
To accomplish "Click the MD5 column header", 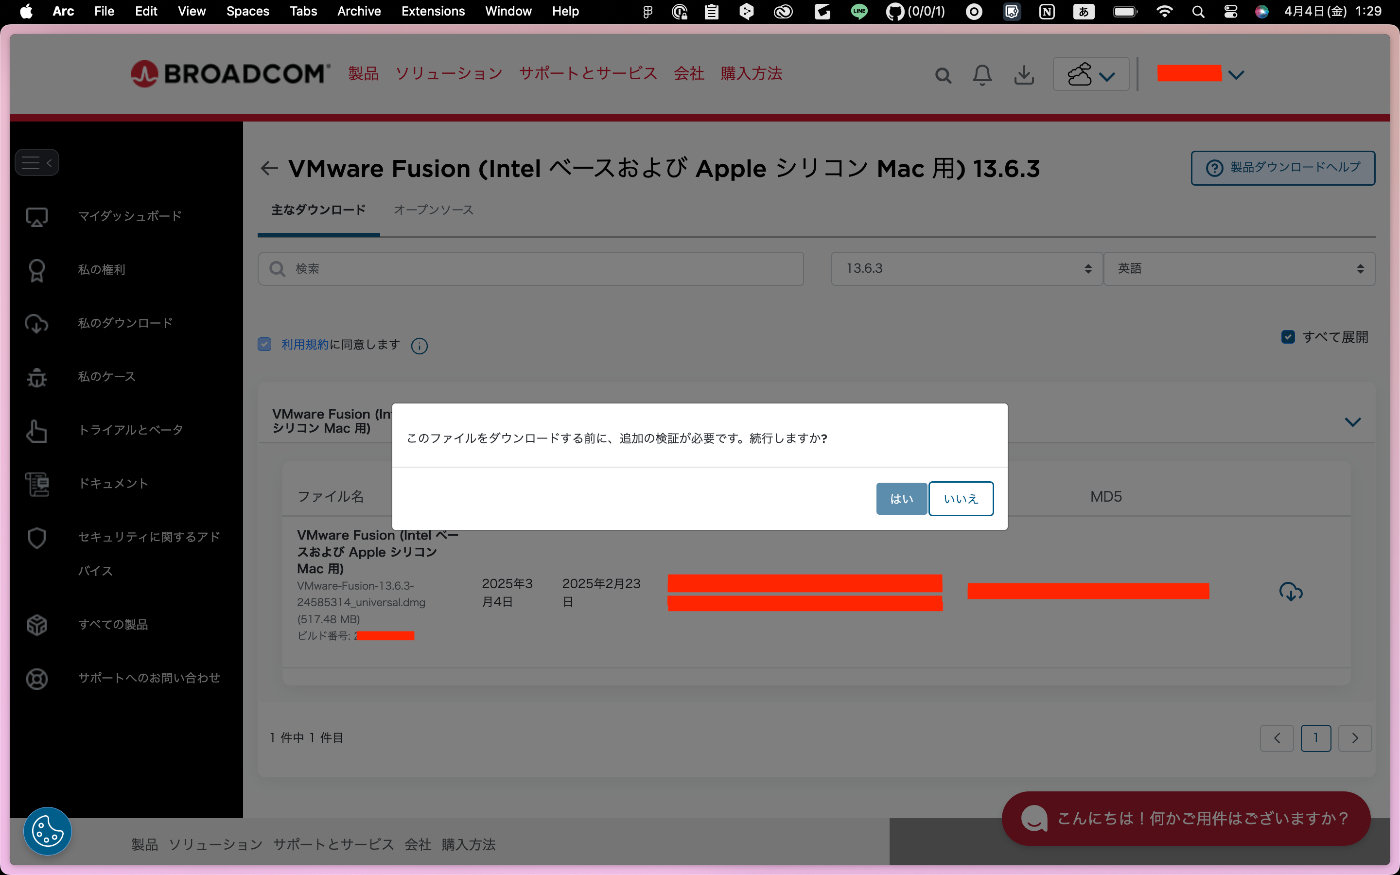I will pyautogui.click(x=1106, y=496).
